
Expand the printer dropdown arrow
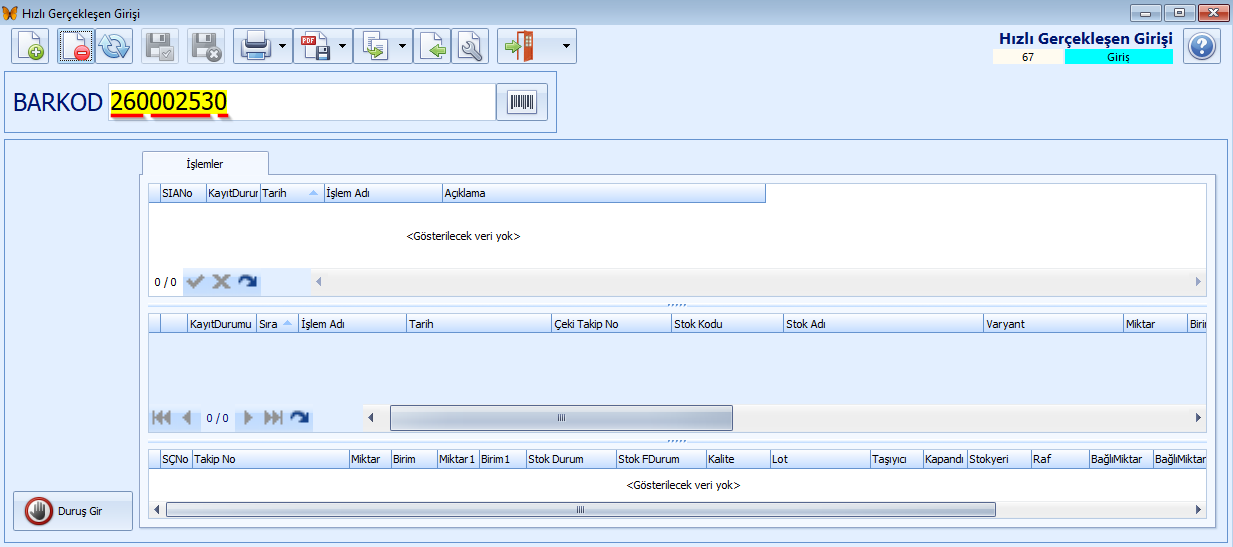tap(284, 46)
